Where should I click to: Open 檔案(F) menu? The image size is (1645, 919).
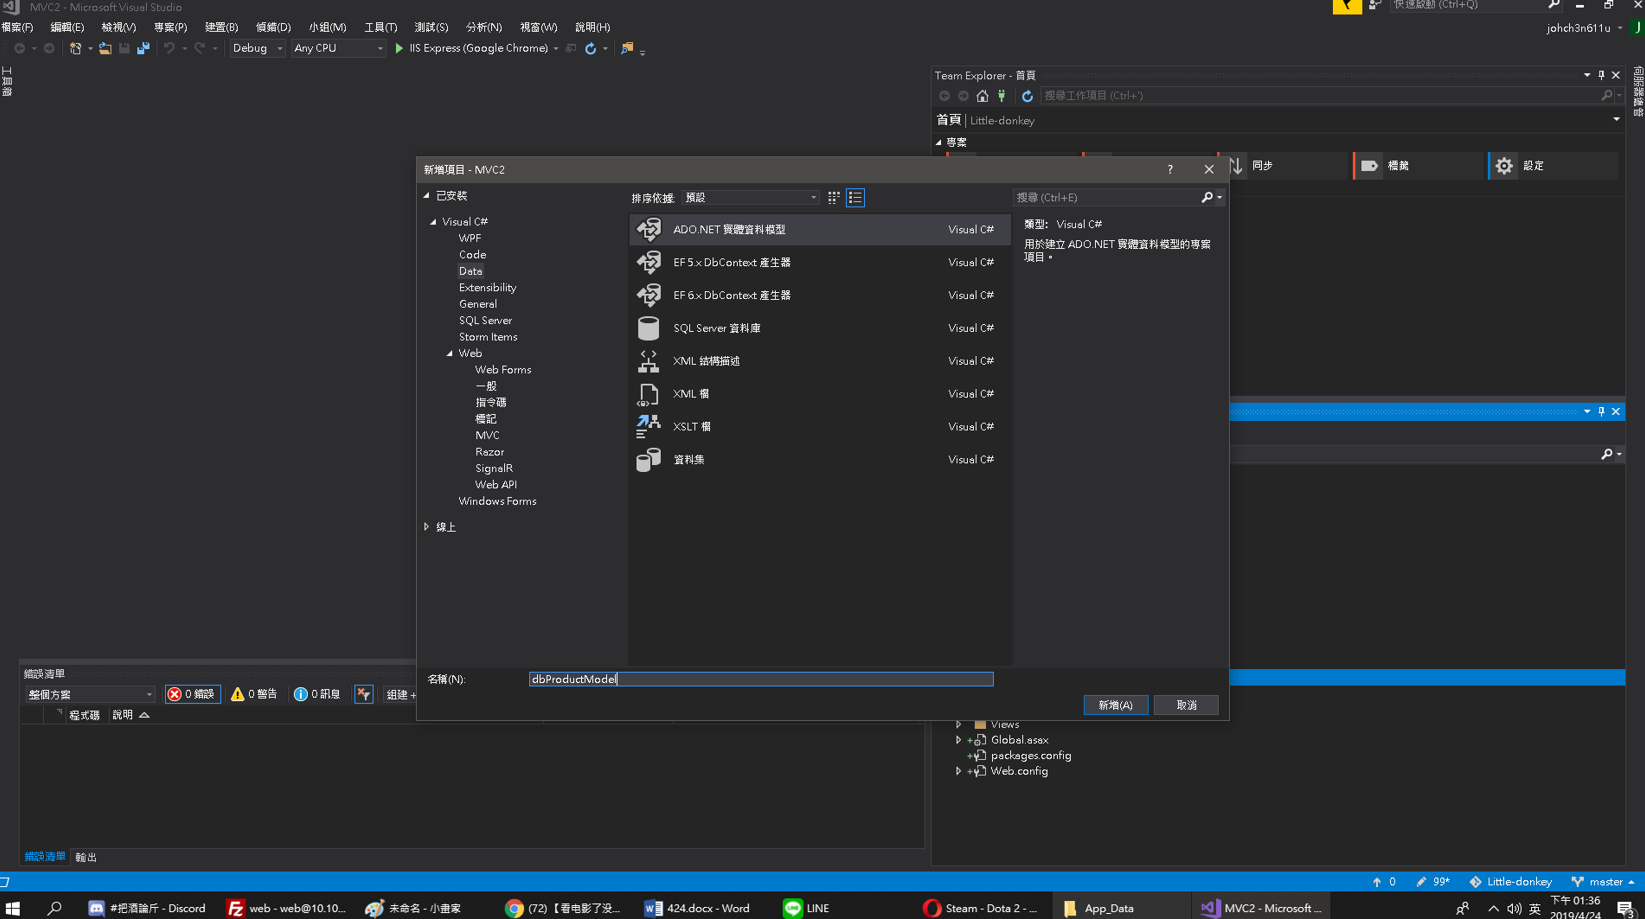pos(17,27)
